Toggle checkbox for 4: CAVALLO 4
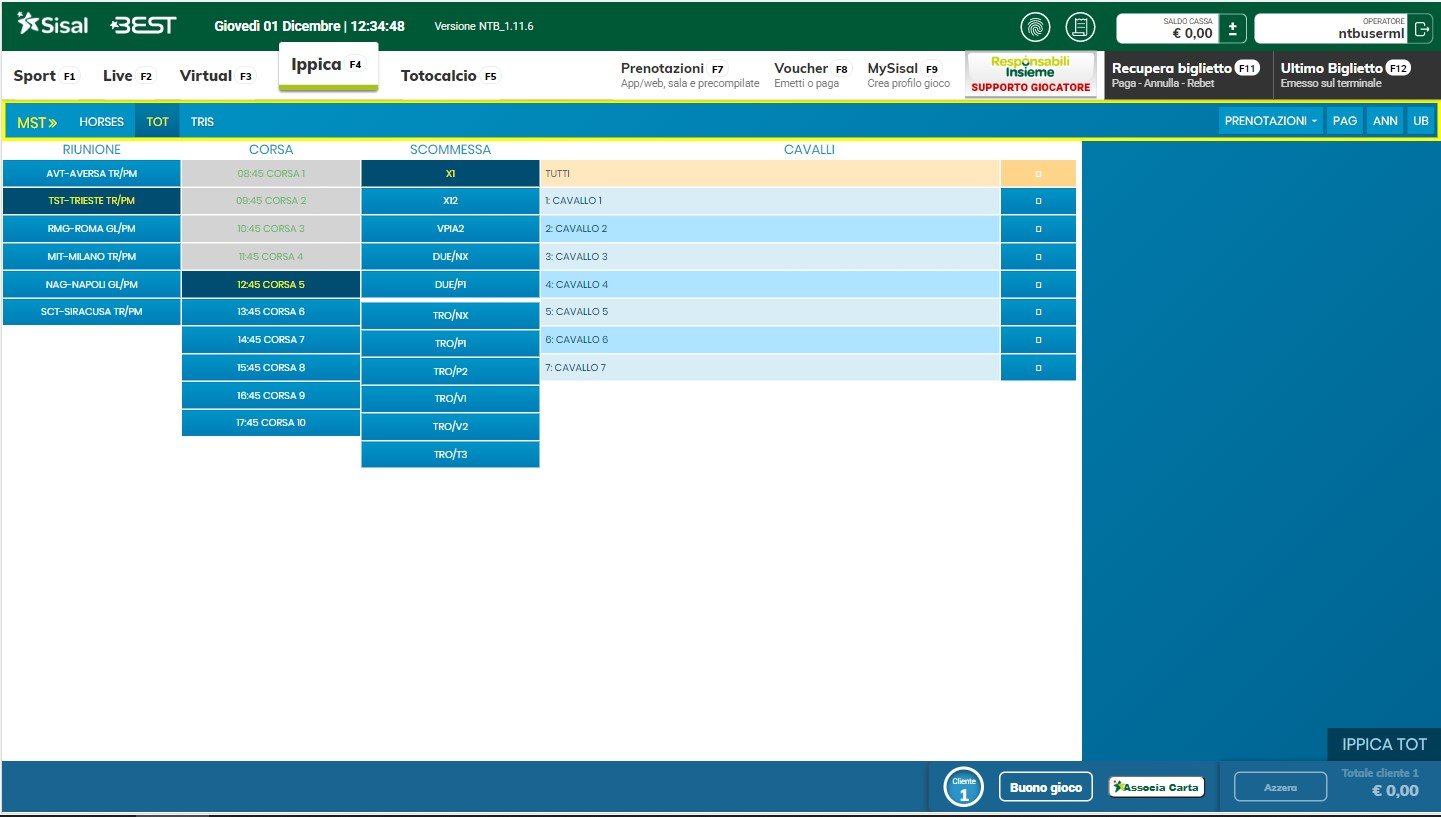The image size is (1441, 817). click(1038, 284)
